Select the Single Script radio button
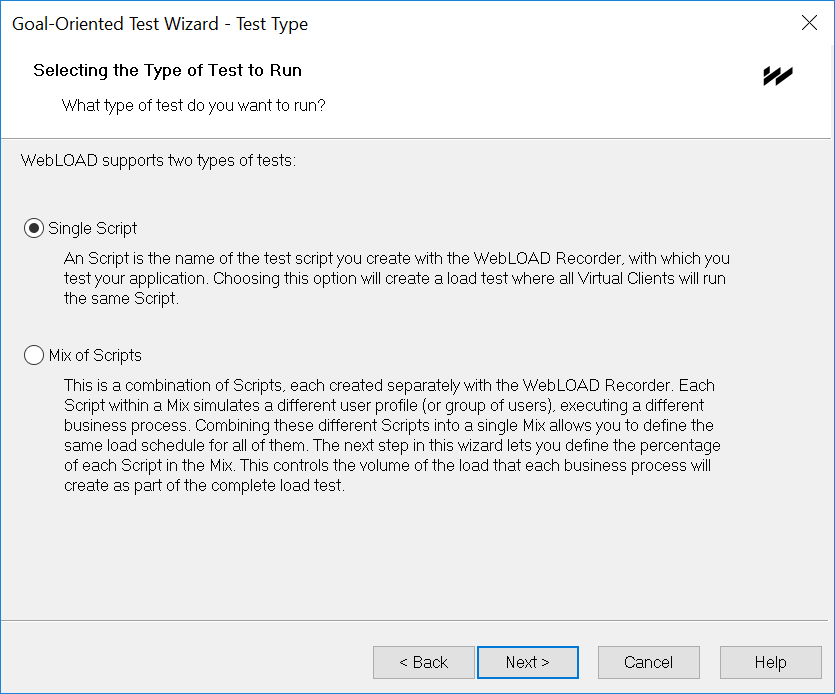 [34, 228]
